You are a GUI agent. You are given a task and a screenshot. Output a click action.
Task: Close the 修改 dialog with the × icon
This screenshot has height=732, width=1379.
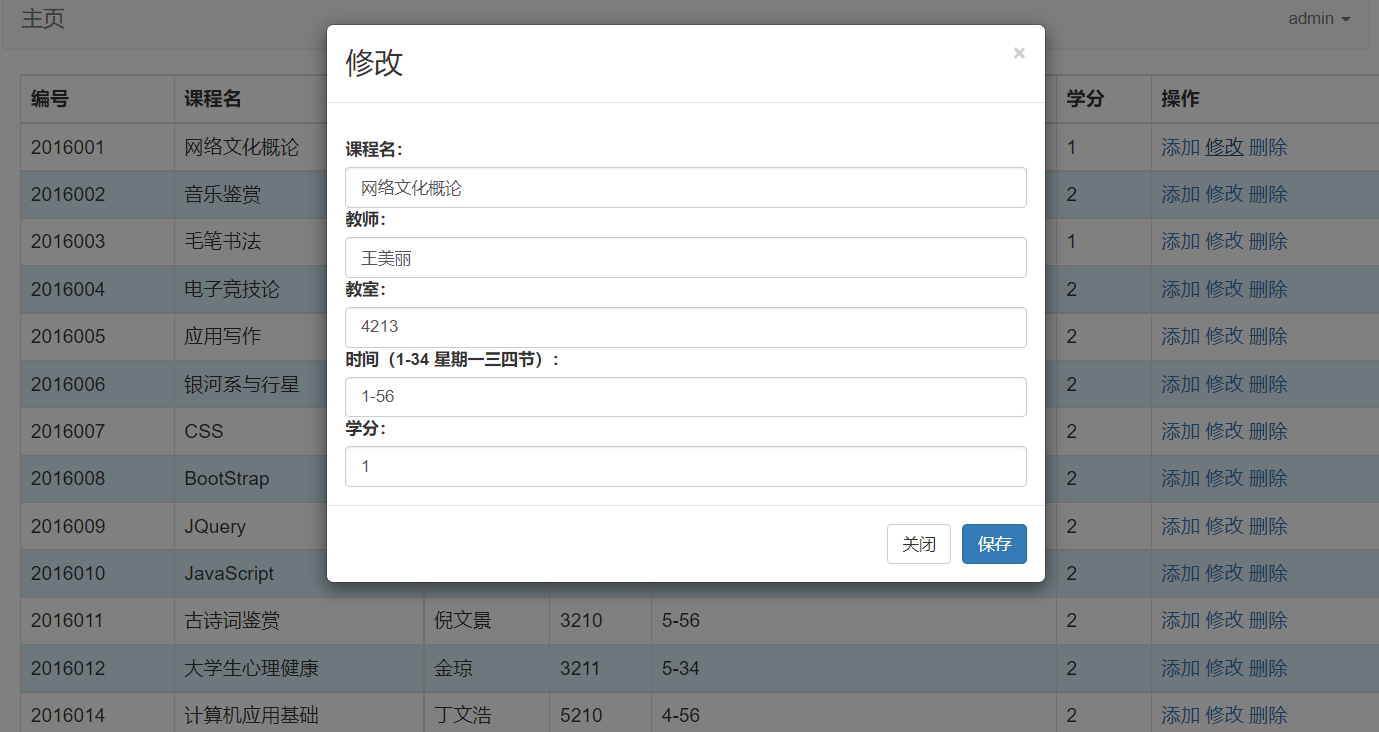[x=1019, y=53]
